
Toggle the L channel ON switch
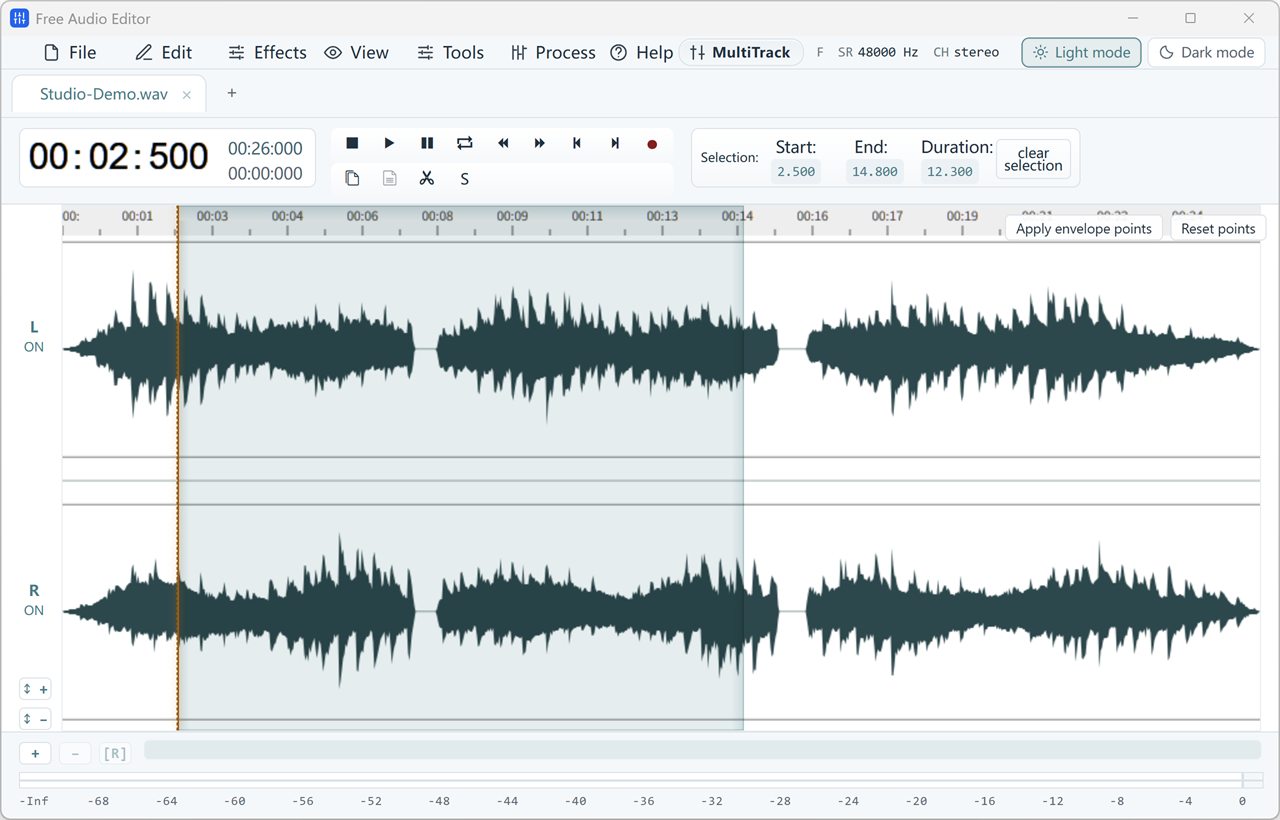click(34, 347)
